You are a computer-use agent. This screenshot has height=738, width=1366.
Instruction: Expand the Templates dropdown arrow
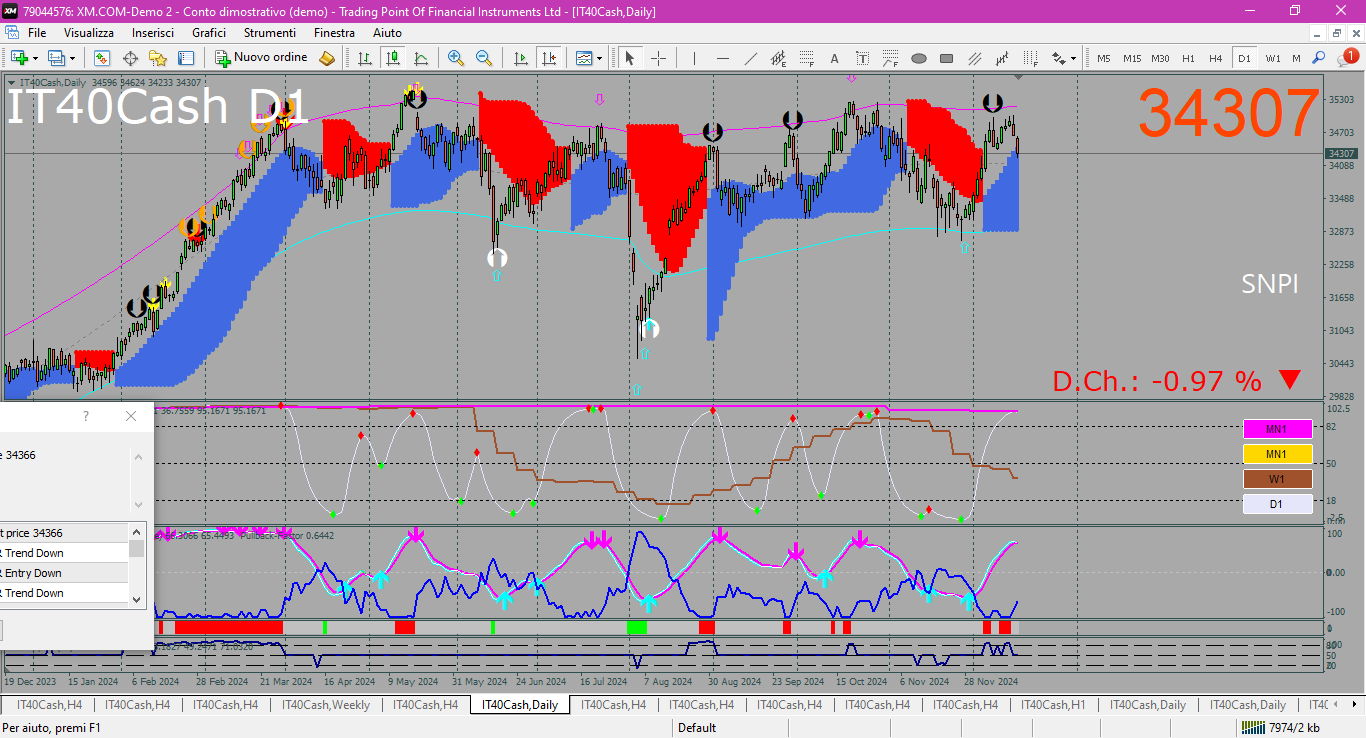coord(600,58)
